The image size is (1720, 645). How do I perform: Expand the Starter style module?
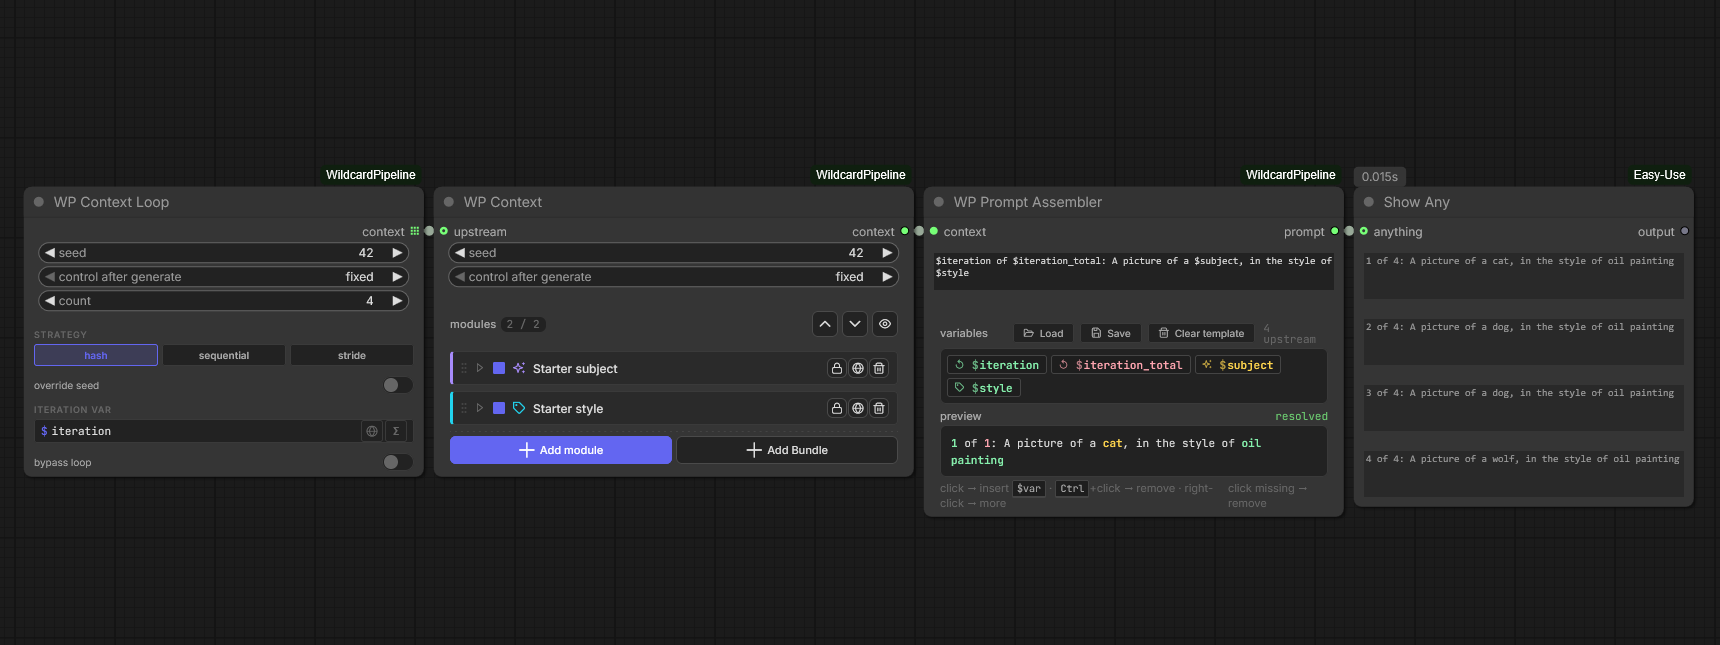pyautogui.click(x=480, y=408)
